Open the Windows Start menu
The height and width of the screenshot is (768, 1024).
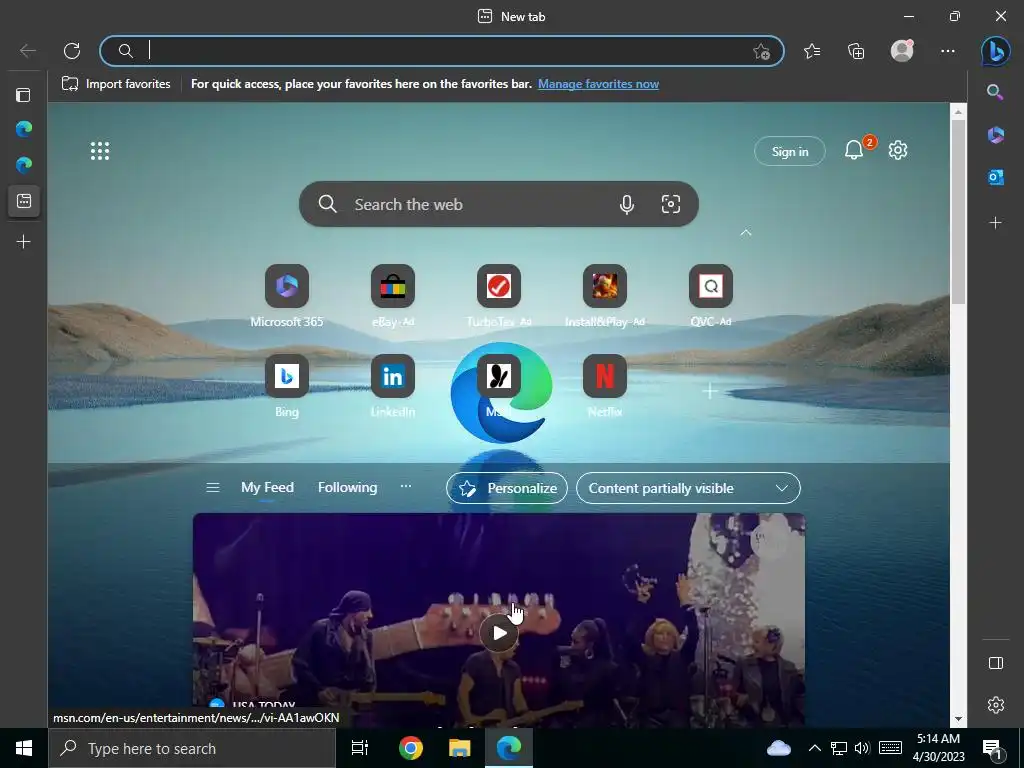(24, 748)
